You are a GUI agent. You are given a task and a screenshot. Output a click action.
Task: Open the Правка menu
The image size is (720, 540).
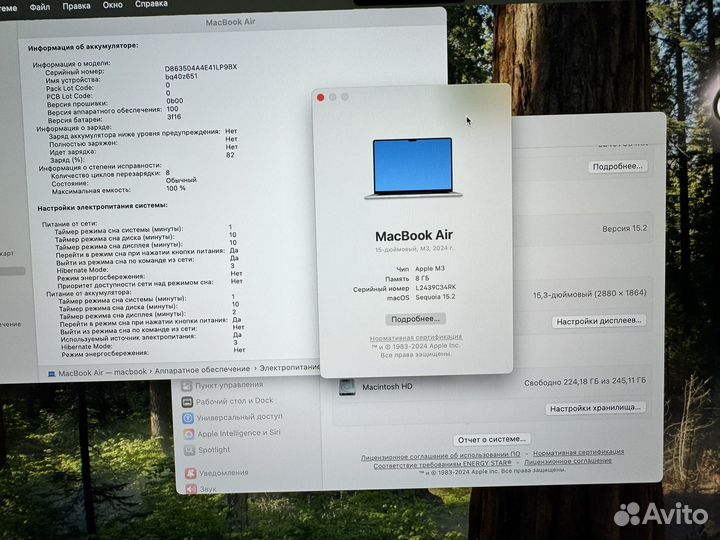[76, 6]
